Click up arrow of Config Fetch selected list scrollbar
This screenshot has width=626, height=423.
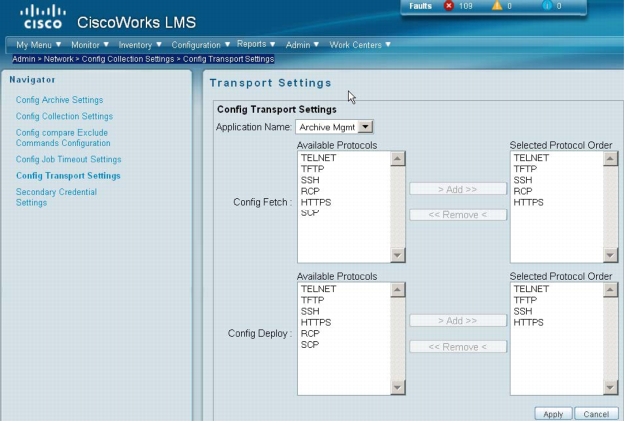pos(610,159)
